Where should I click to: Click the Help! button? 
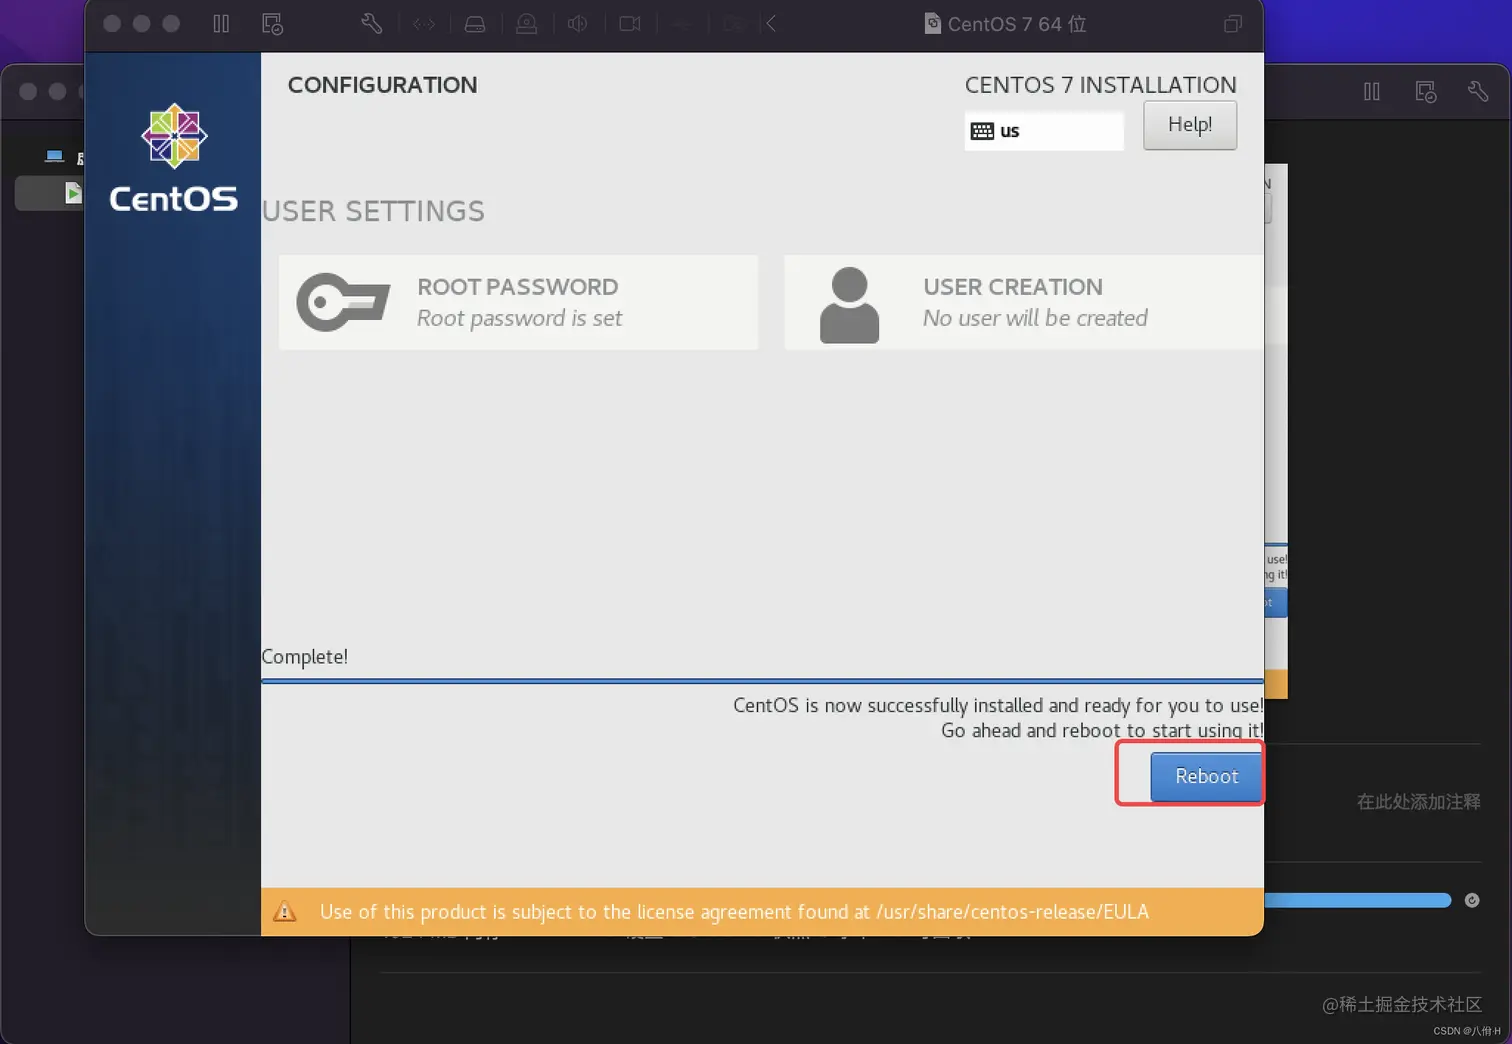[1190, 125]
